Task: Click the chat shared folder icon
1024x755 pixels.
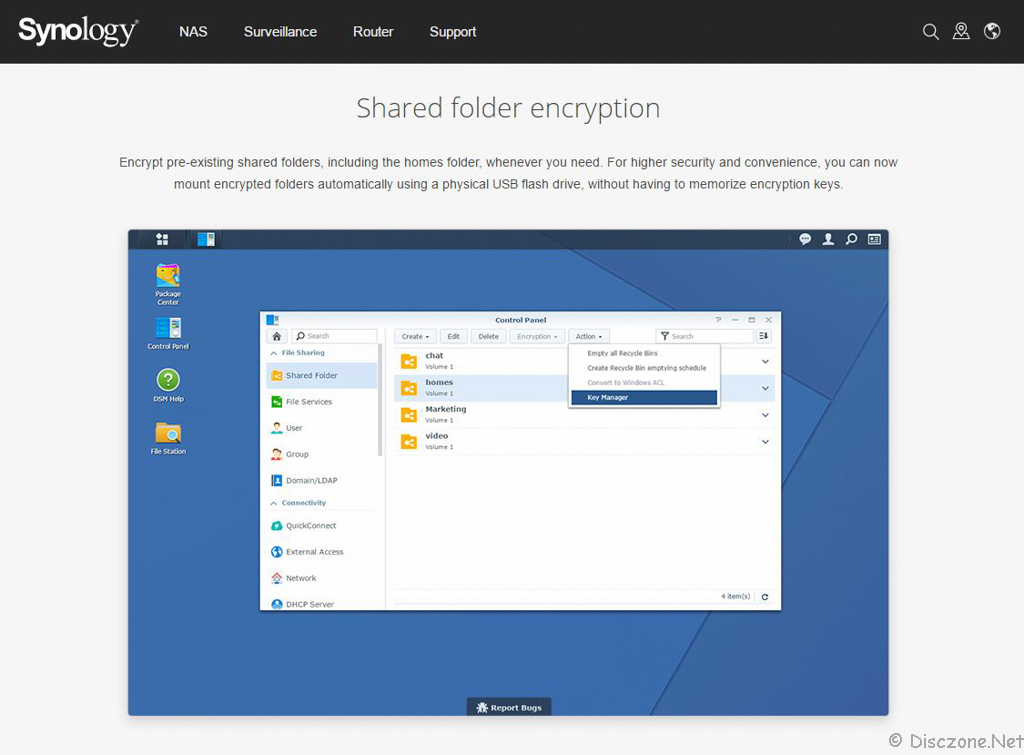Action: [409, 361]
